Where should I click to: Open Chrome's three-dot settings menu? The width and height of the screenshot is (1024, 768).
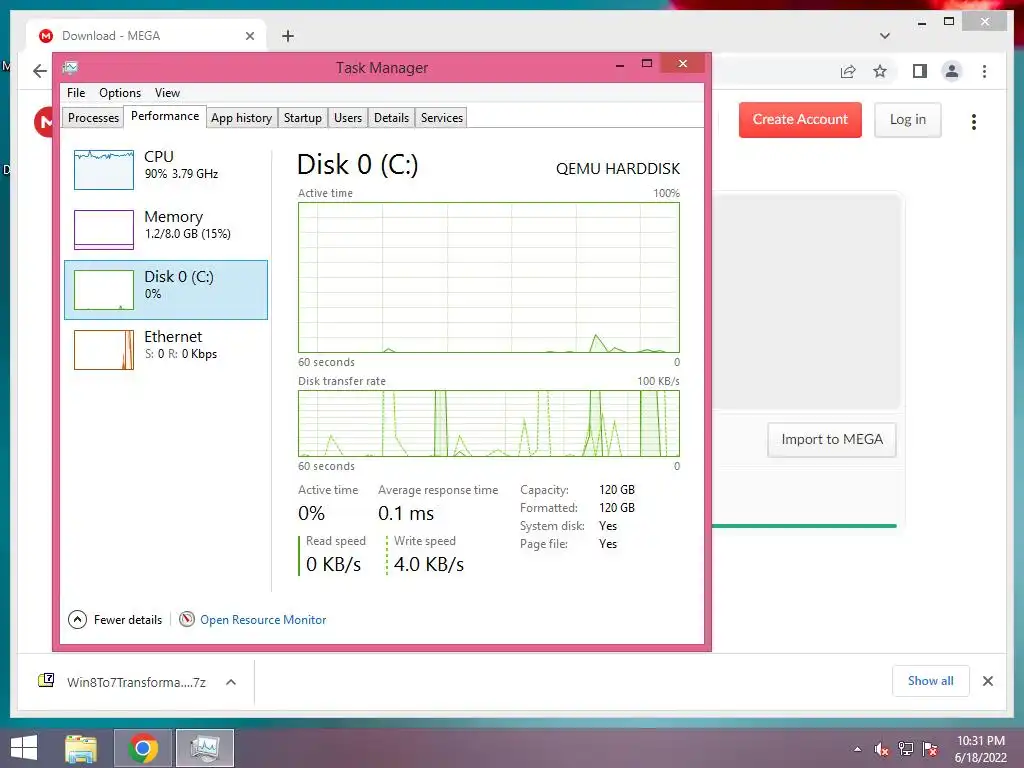pyautogui.click(x=984, y=71)
